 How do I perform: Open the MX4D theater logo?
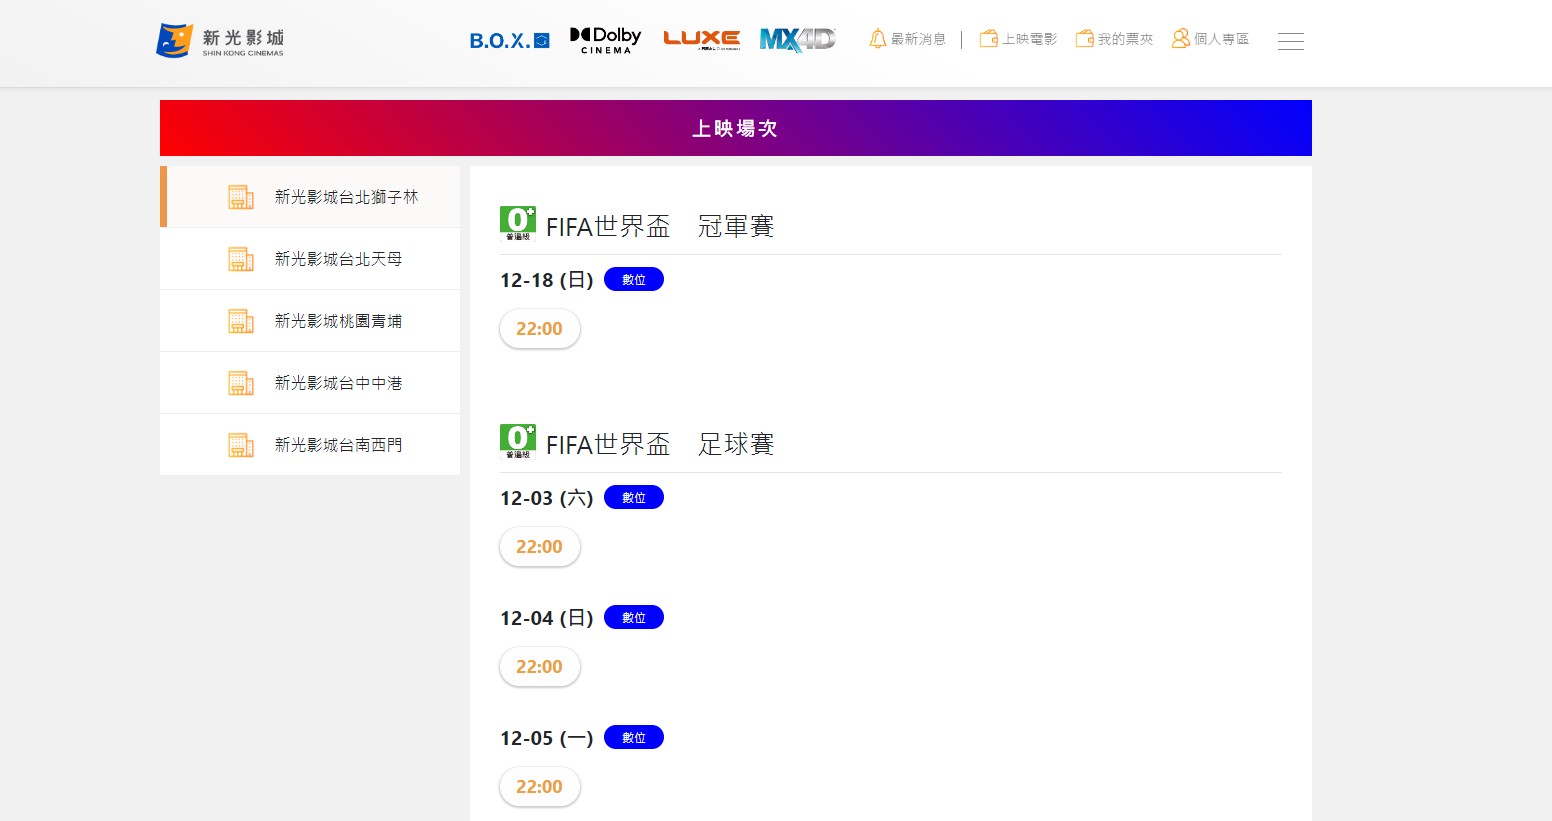pos(797,40)
